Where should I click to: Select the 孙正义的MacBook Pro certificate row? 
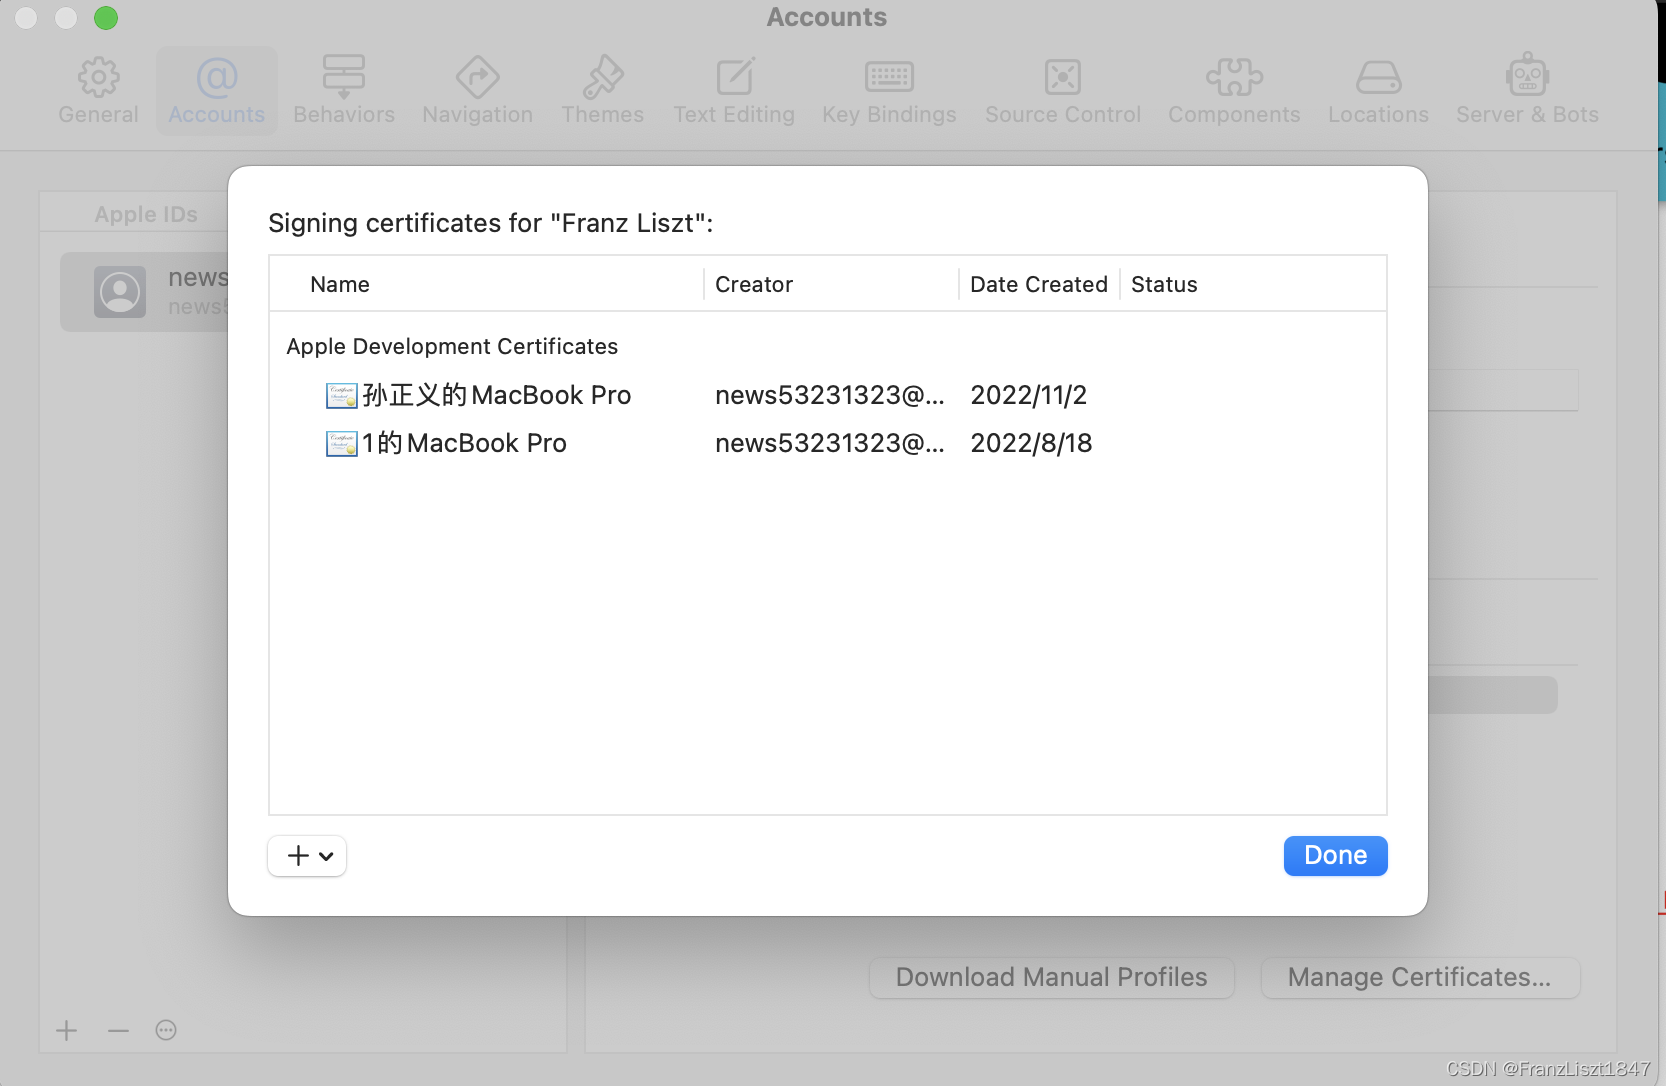click(828, 395)
